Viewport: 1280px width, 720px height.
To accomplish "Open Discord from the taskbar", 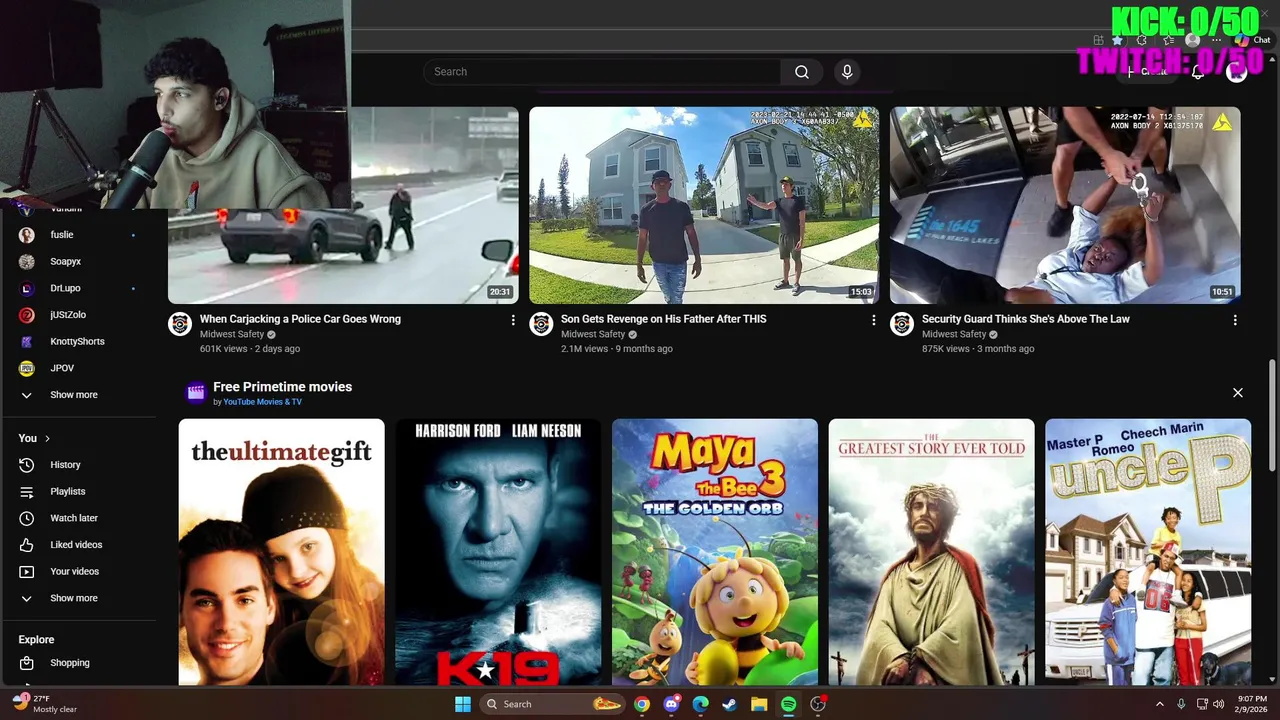I will tap(671, 704).
